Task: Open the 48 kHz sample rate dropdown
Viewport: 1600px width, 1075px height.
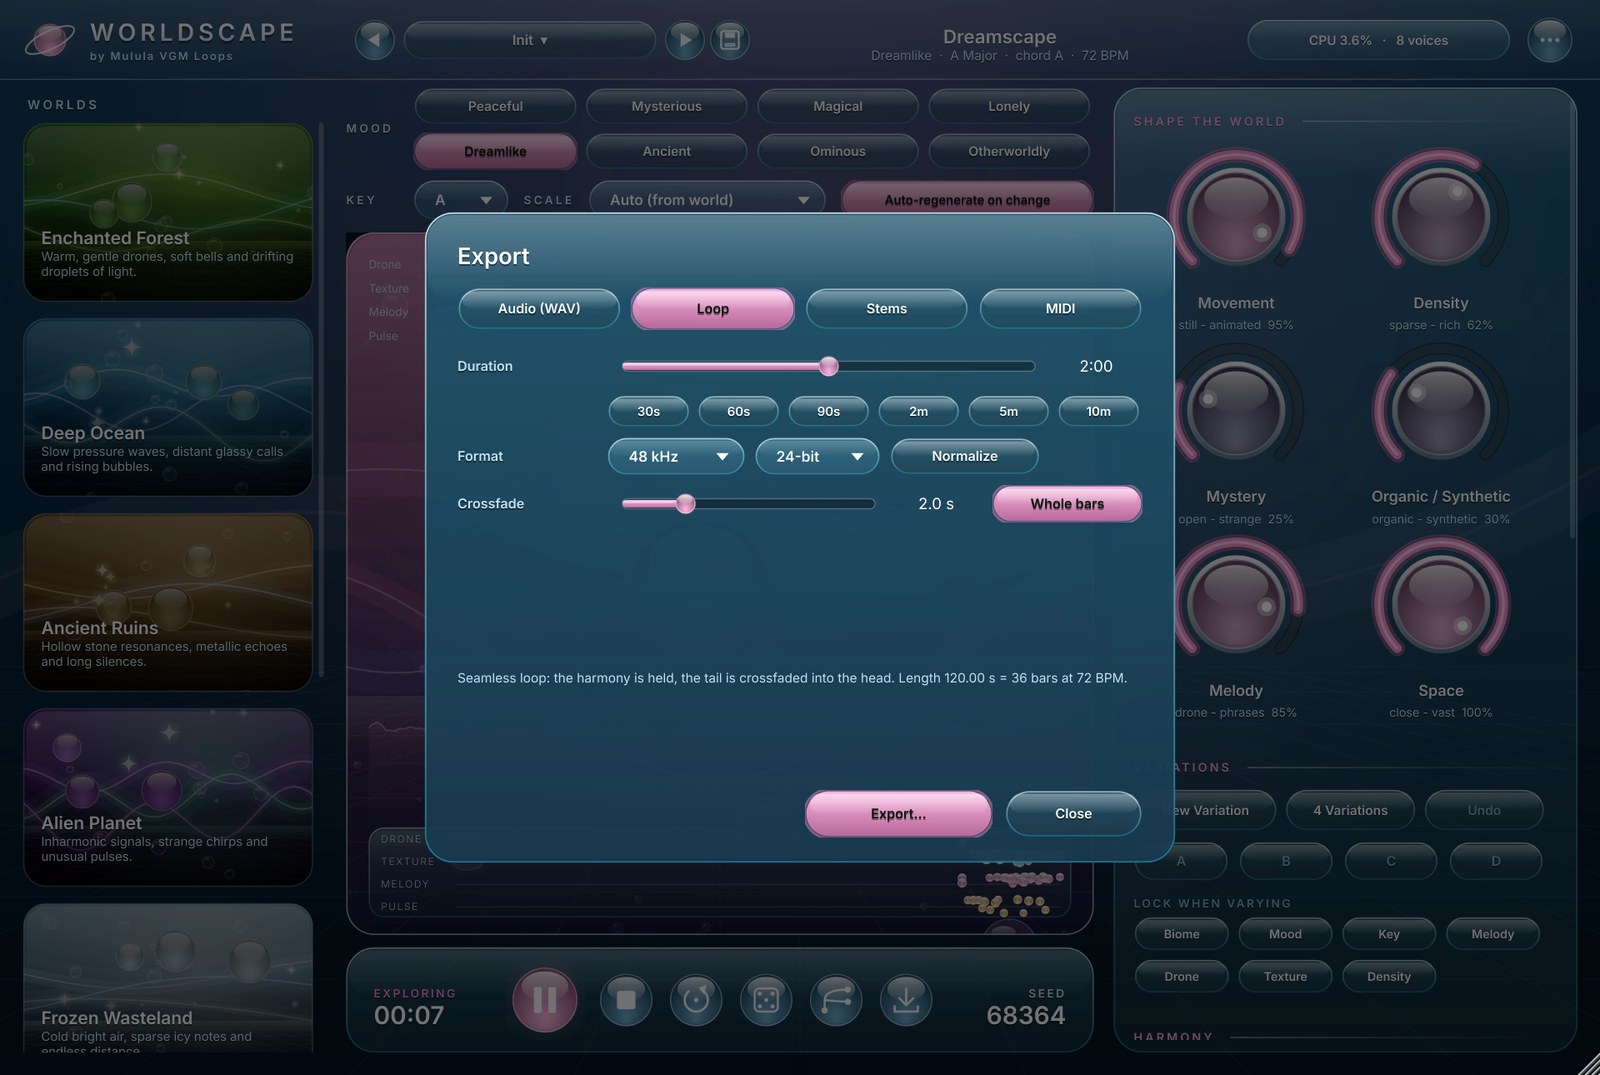Action: pyautogui.click(x=676, y=456)
